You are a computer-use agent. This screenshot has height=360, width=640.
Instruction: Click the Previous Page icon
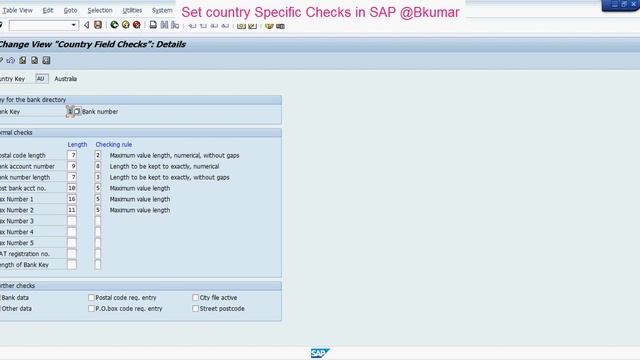(x=203, y=26)
